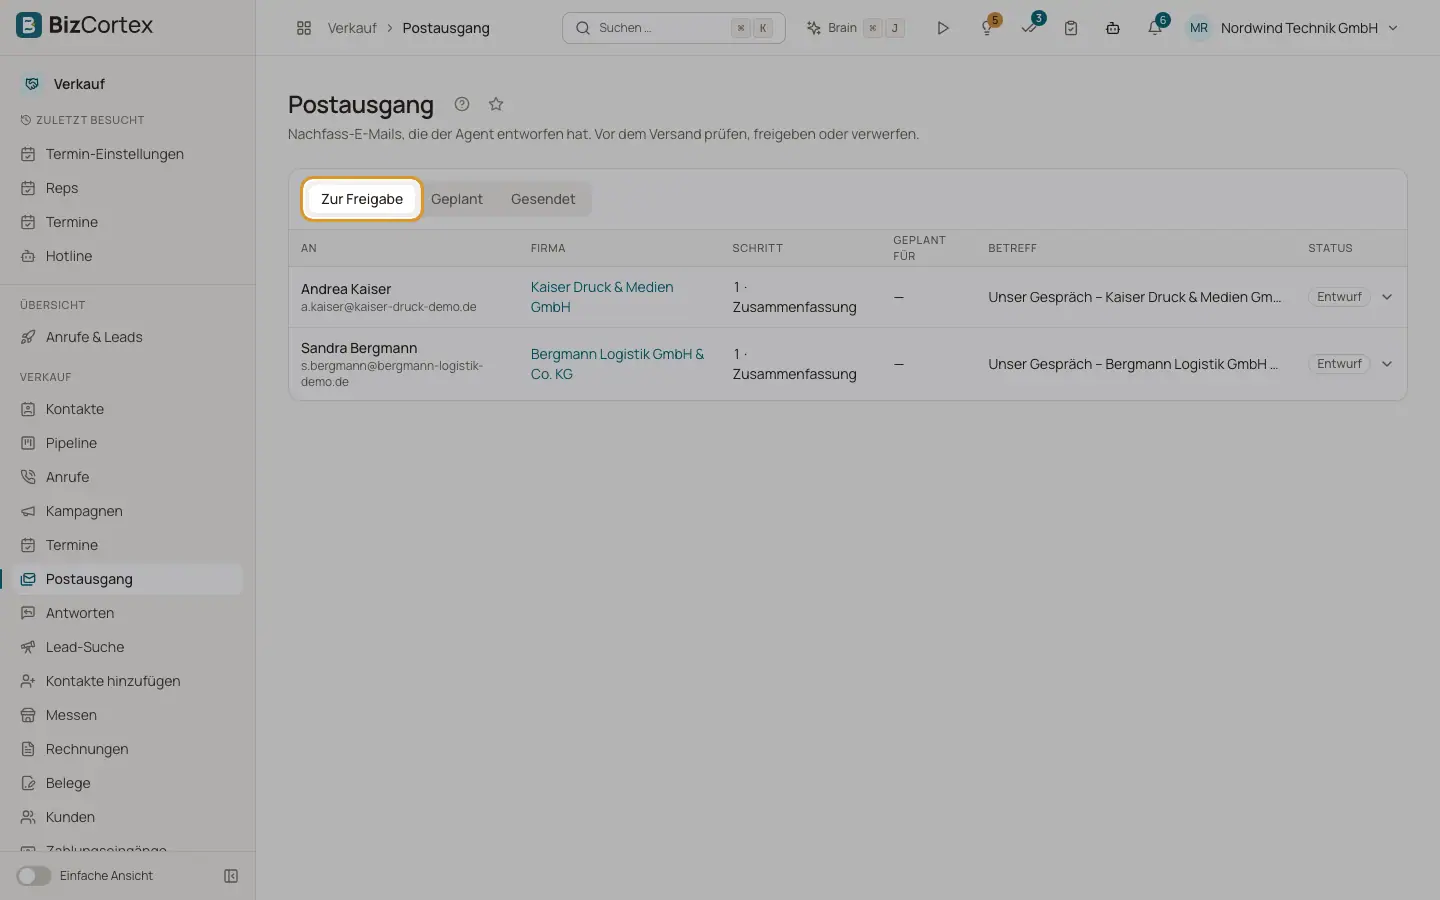
Task: Open the Brain assistant button
Action: [855, 28]
